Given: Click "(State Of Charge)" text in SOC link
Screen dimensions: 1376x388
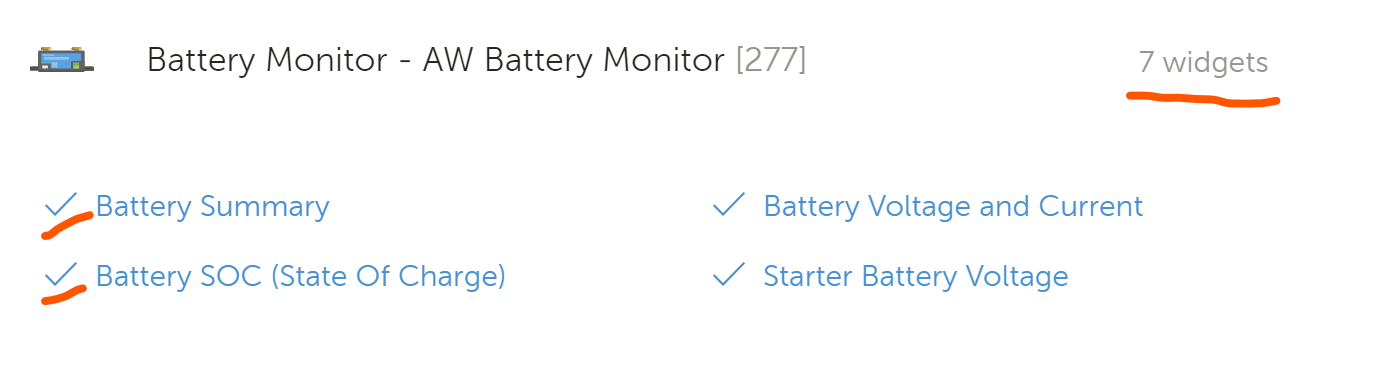Looking at the screenshot, I should click(x=388, y=276).
